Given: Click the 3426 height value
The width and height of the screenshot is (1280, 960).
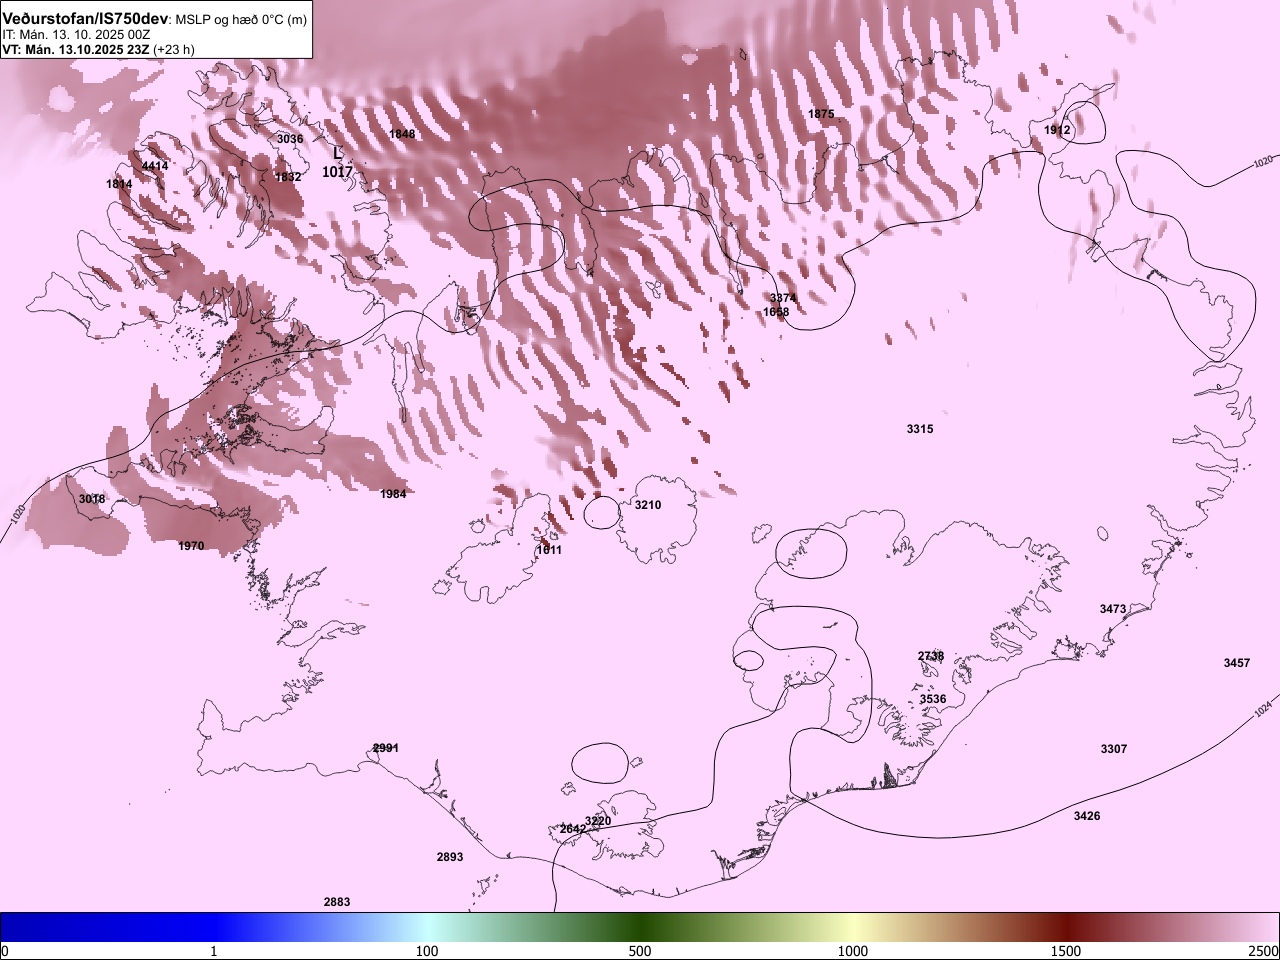Looking at the screenshot, I should (1087, 816).
